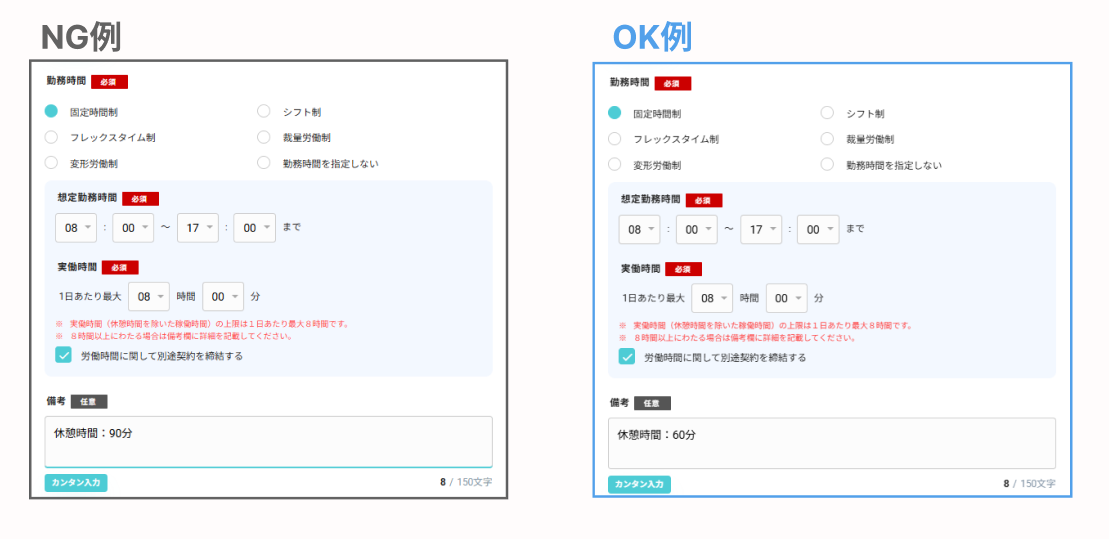
Task: Pick 勤務時間を指定しない in NG例 panel
Action: (x=264, y=163)
